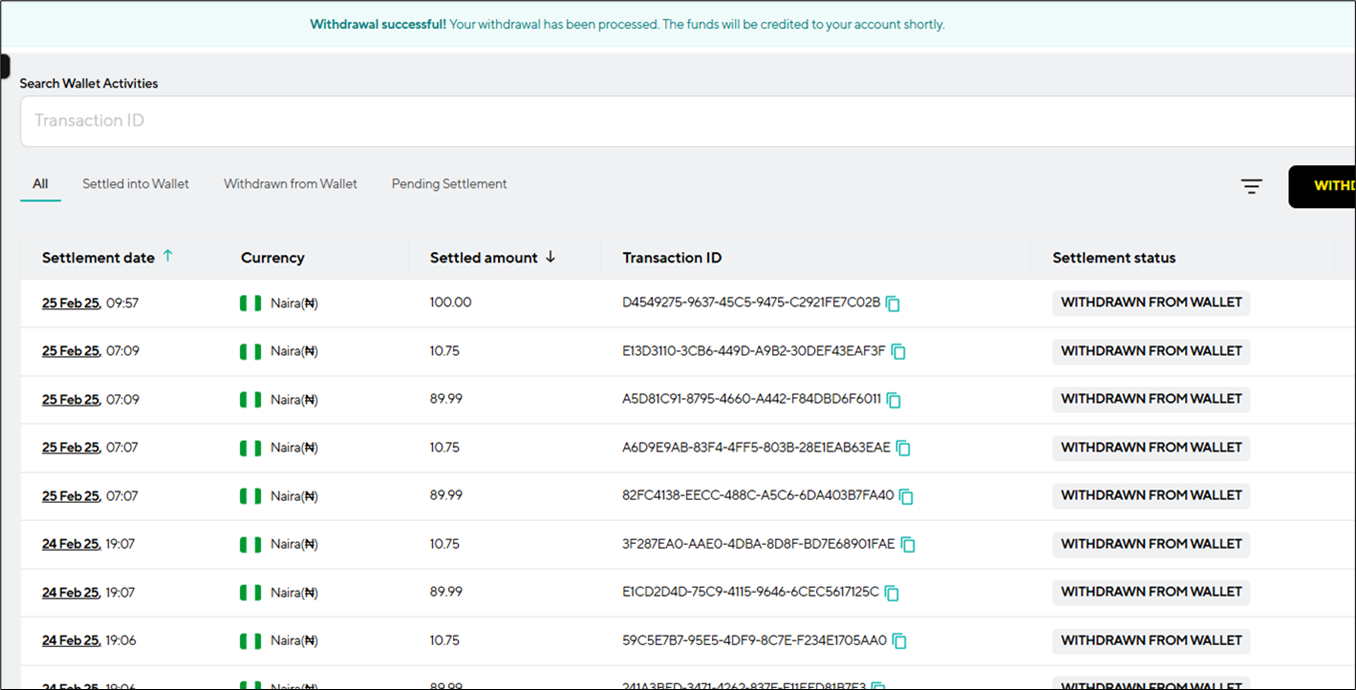
Task: Open the Withdrawn from Wallet tab
Action: (x=290, y=184)
